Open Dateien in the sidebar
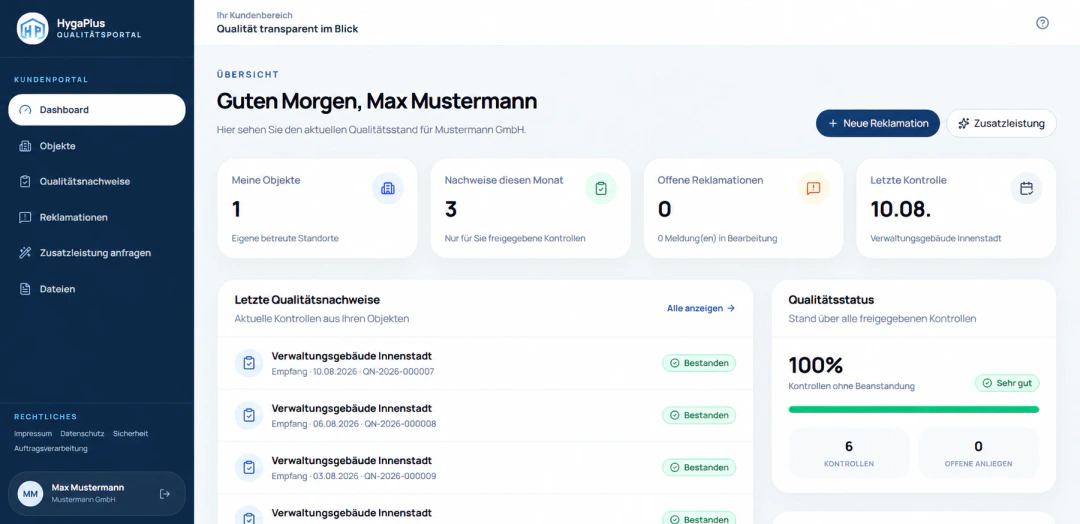The height and width of the screenshot is (524, 1080). coord(97,289)
